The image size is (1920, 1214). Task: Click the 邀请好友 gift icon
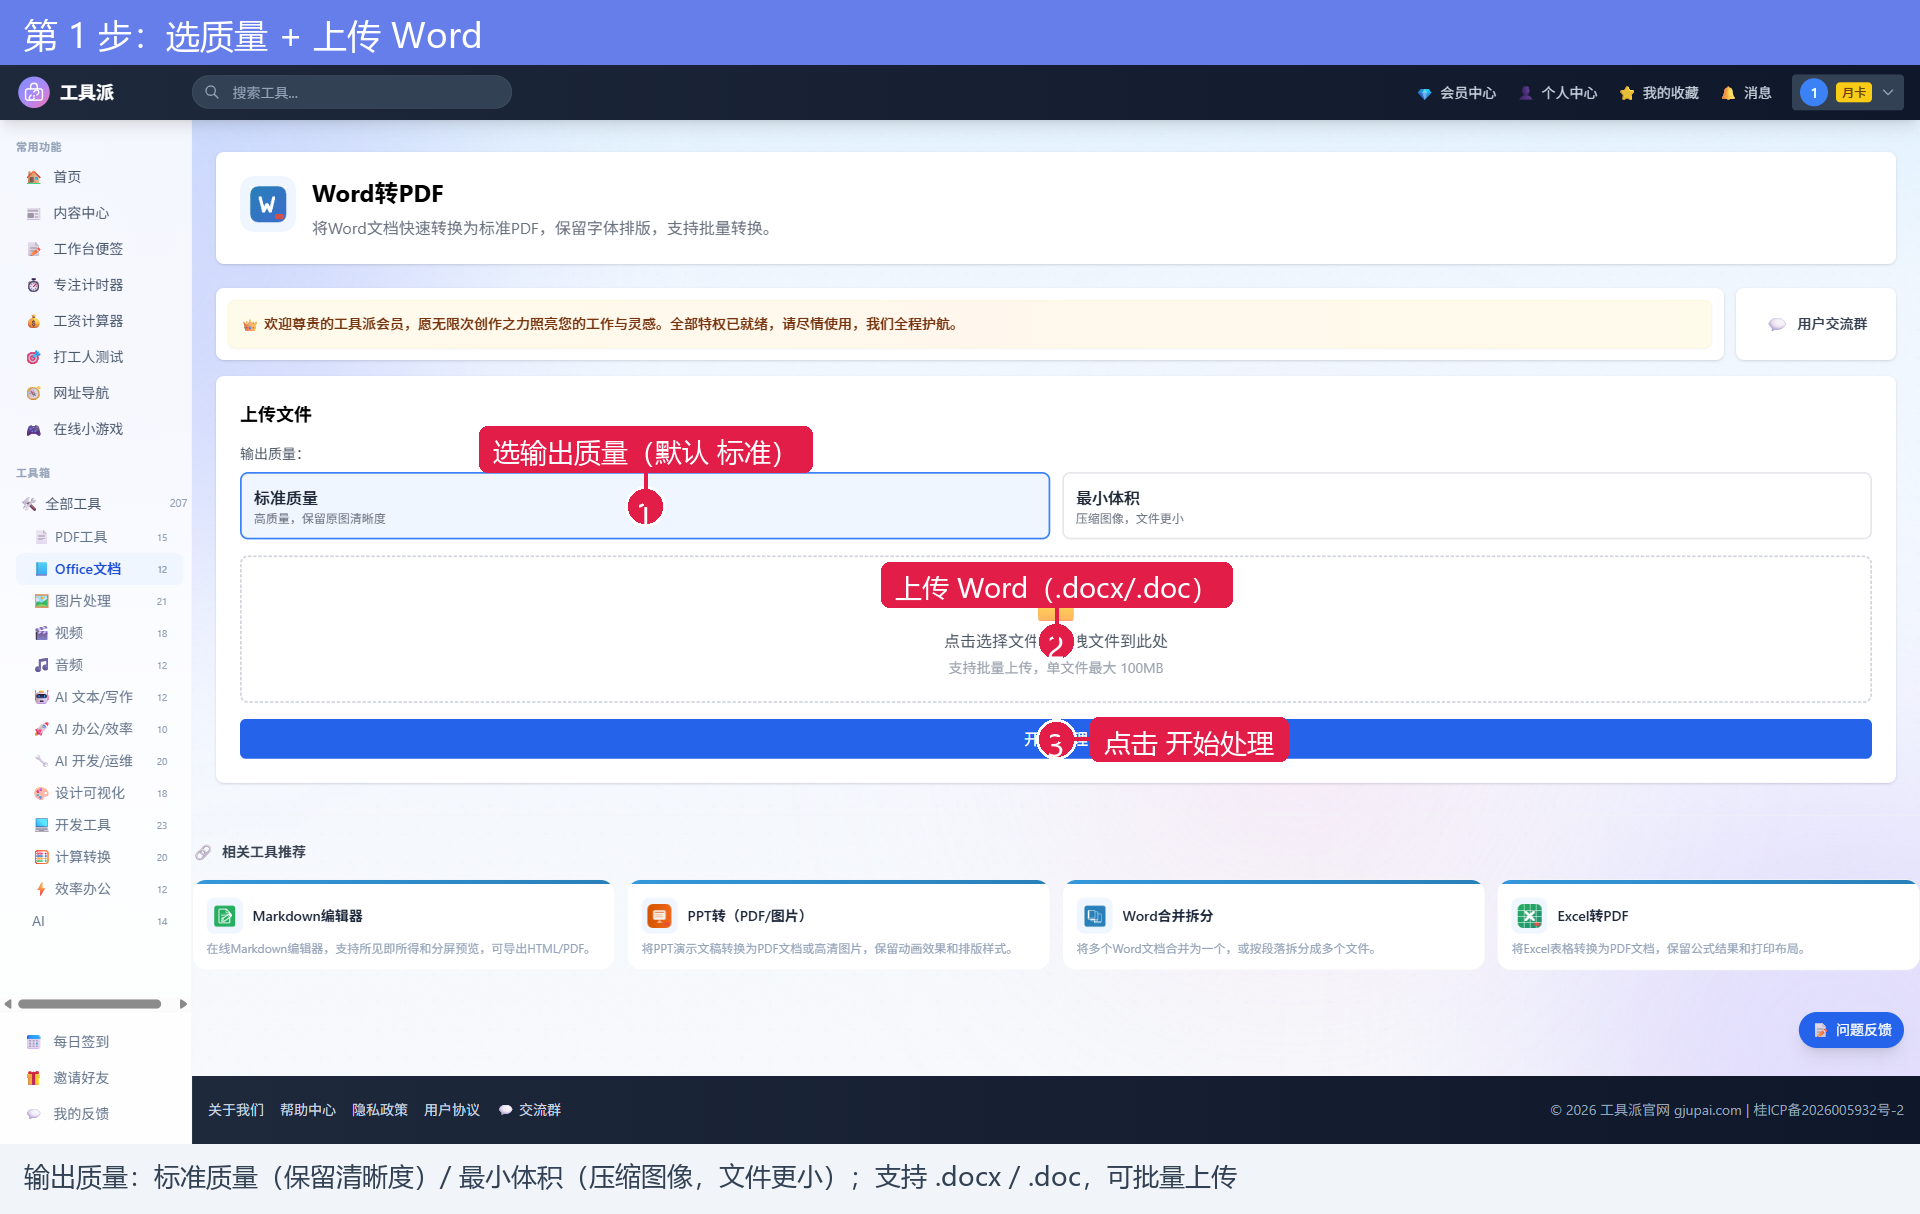34,1078
